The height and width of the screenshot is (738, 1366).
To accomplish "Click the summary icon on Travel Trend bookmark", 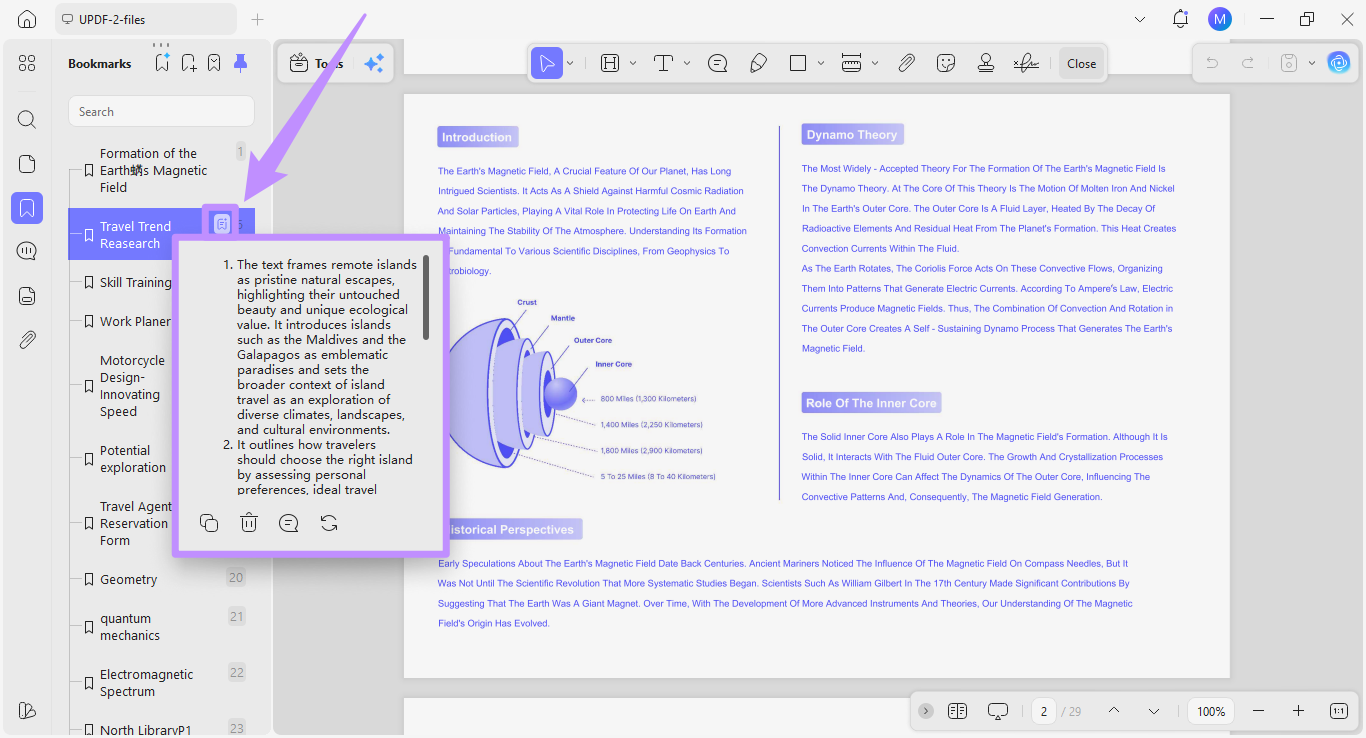I will coord(222,224).
